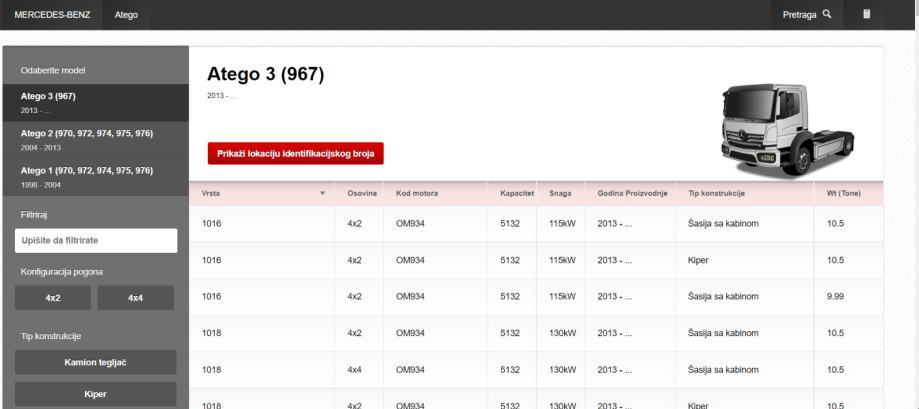Open the Atego breadcrumb item
This screenshot has width=919, height=409.
126,15
